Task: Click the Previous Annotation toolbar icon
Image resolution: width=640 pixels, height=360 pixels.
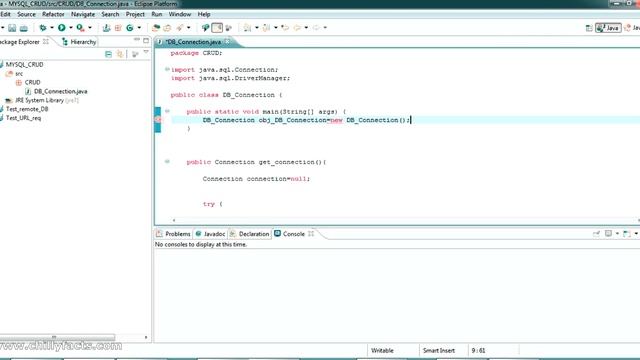Action: 267,28
